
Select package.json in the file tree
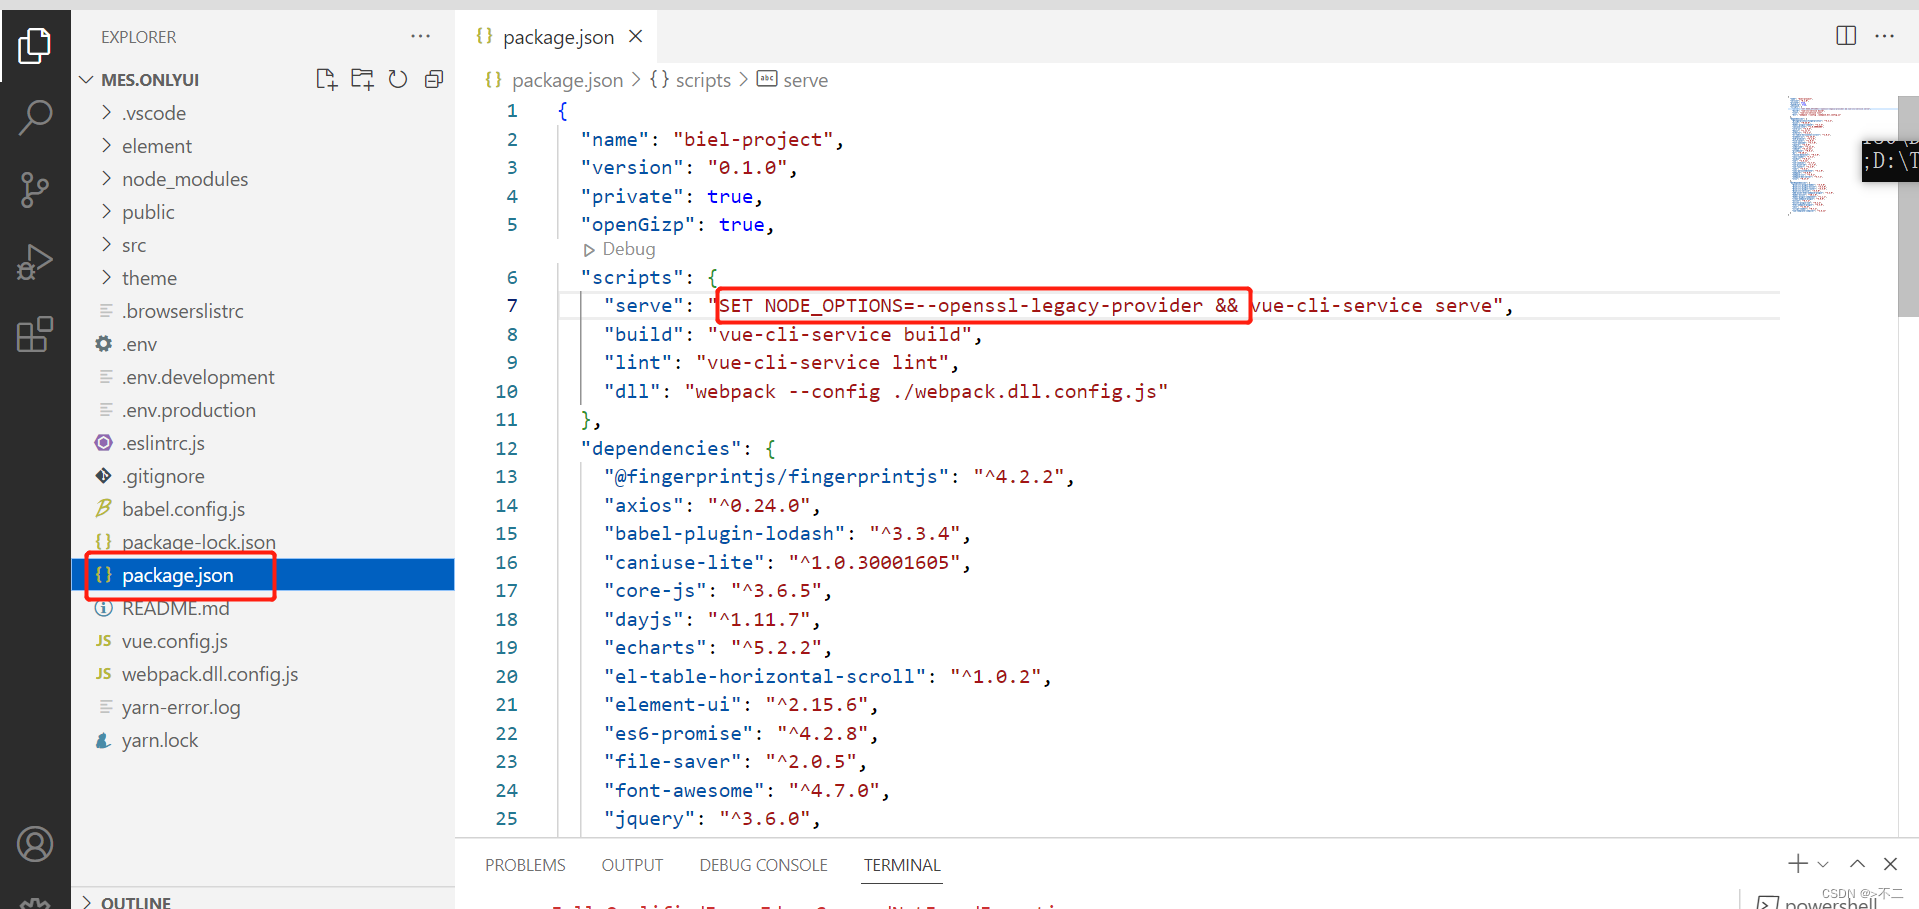point(263,575)
